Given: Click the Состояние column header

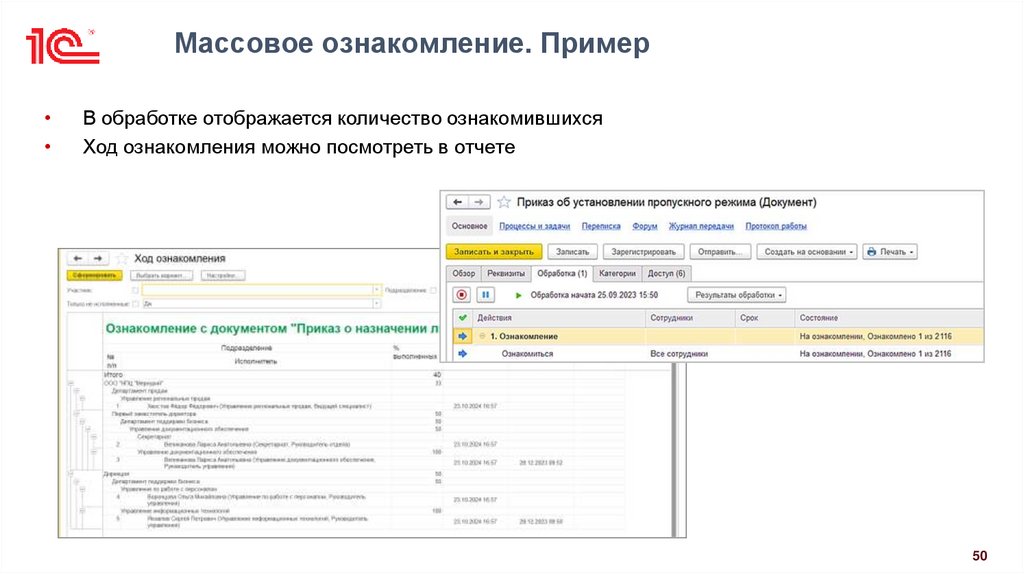Looking at the screenshot, I should (x=889, y=318).
